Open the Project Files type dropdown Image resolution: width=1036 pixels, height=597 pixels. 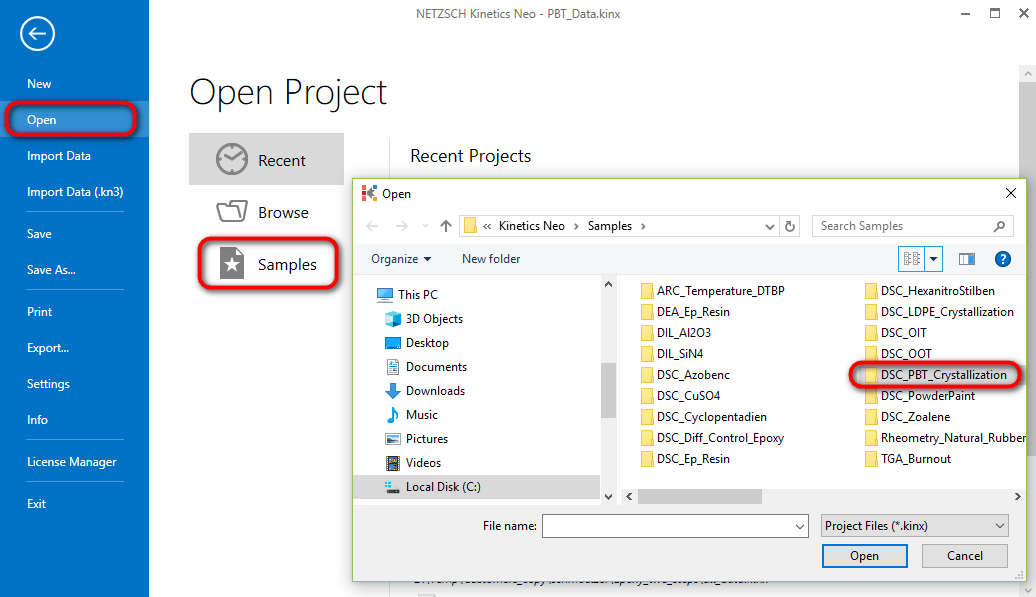(x=914, y=526)
